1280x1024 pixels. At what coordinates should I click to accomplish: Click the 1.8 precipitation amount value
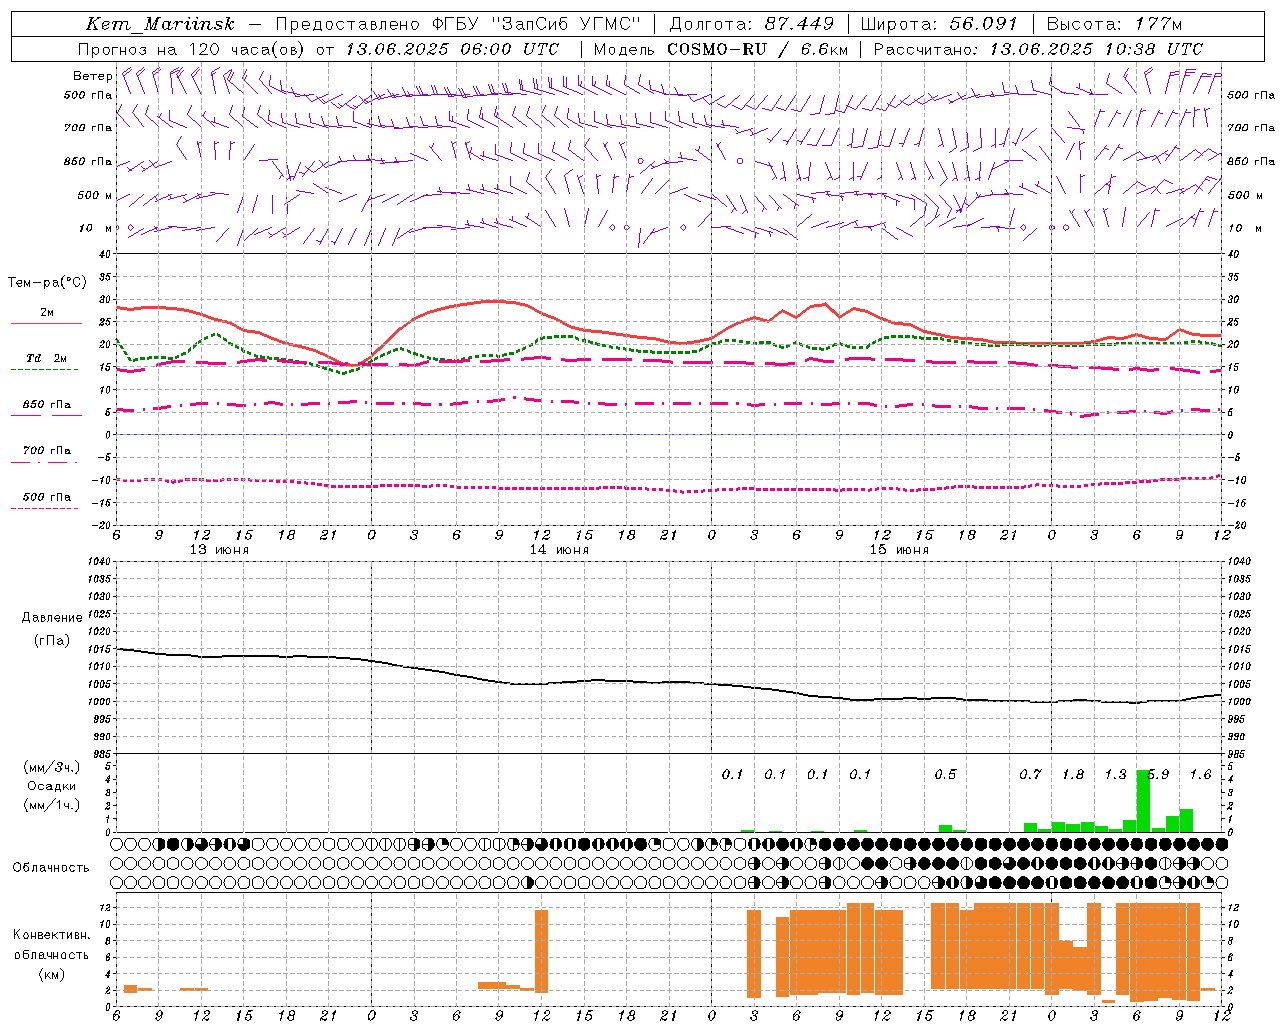tap(1073, 775)
